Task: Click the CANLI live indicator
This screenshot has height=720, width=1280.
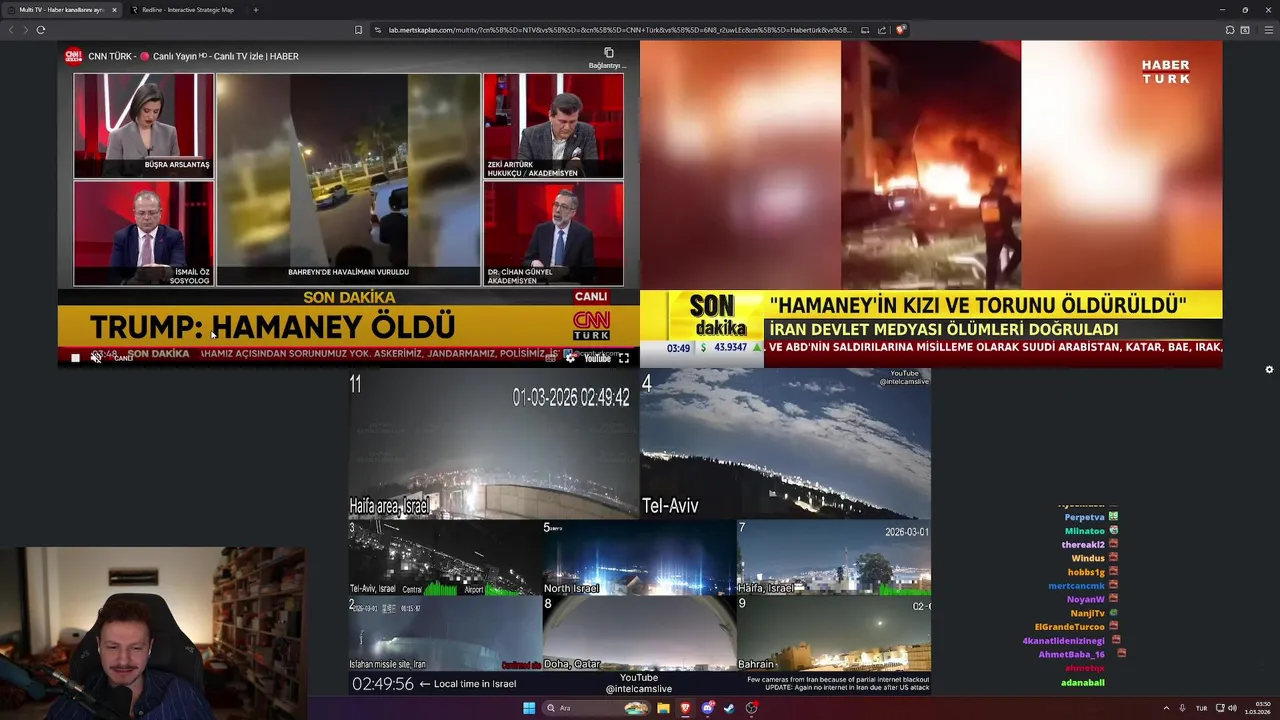Action: [x=123, y=358]
